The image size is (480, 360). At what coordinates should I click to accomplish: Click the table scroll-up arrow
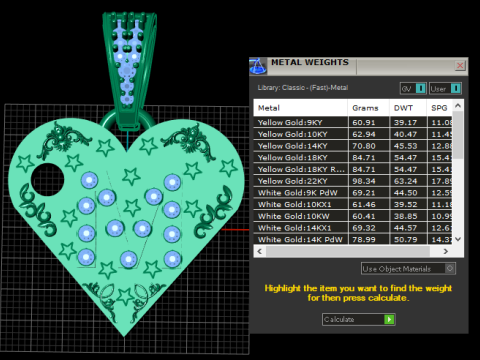tap(458, 105)
